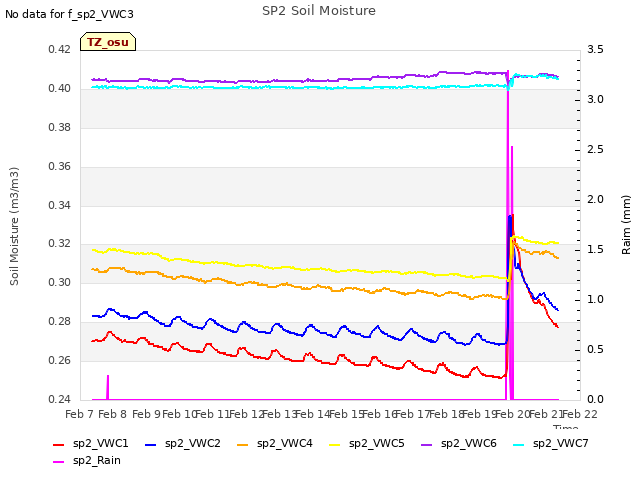This screenshot has height=480, width=640.
Task: Select the sp2_VWC1 legend entry
Action: click(x=91, y=443)
